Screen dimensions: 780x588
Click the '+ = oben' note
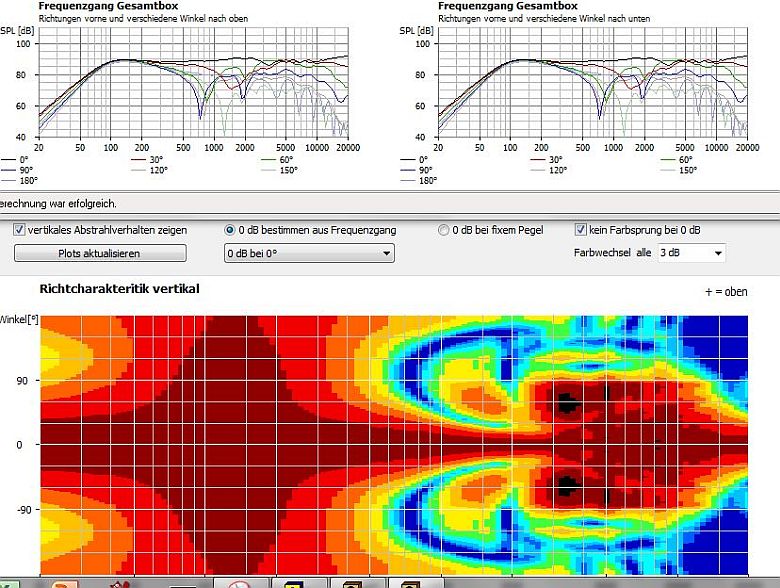[726, 292]
